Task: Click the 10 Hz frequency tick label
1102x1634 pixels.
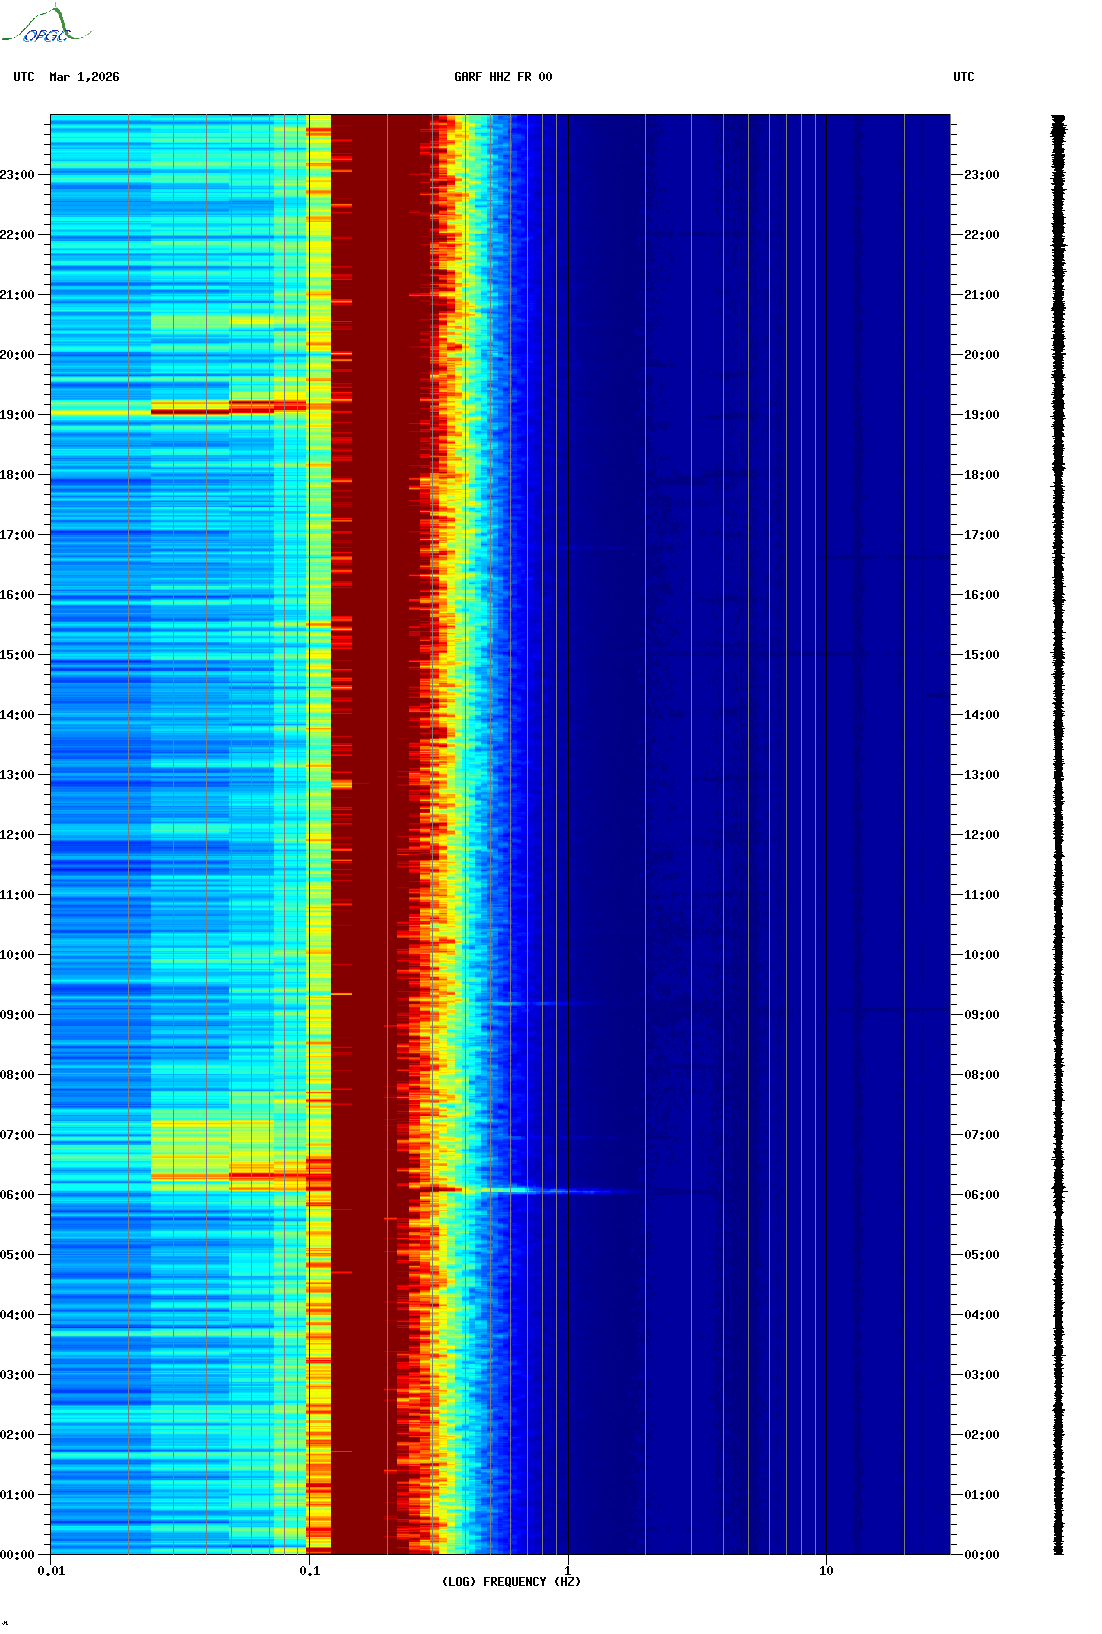Action: pyautogui.click(x=826, y=1570)
